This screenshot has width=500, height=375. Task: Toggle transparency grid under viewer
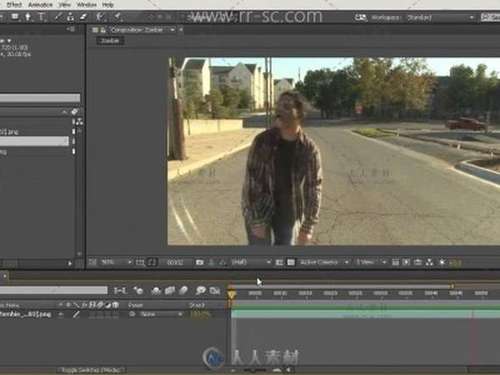pyautogui.click(x=291, y=262)
